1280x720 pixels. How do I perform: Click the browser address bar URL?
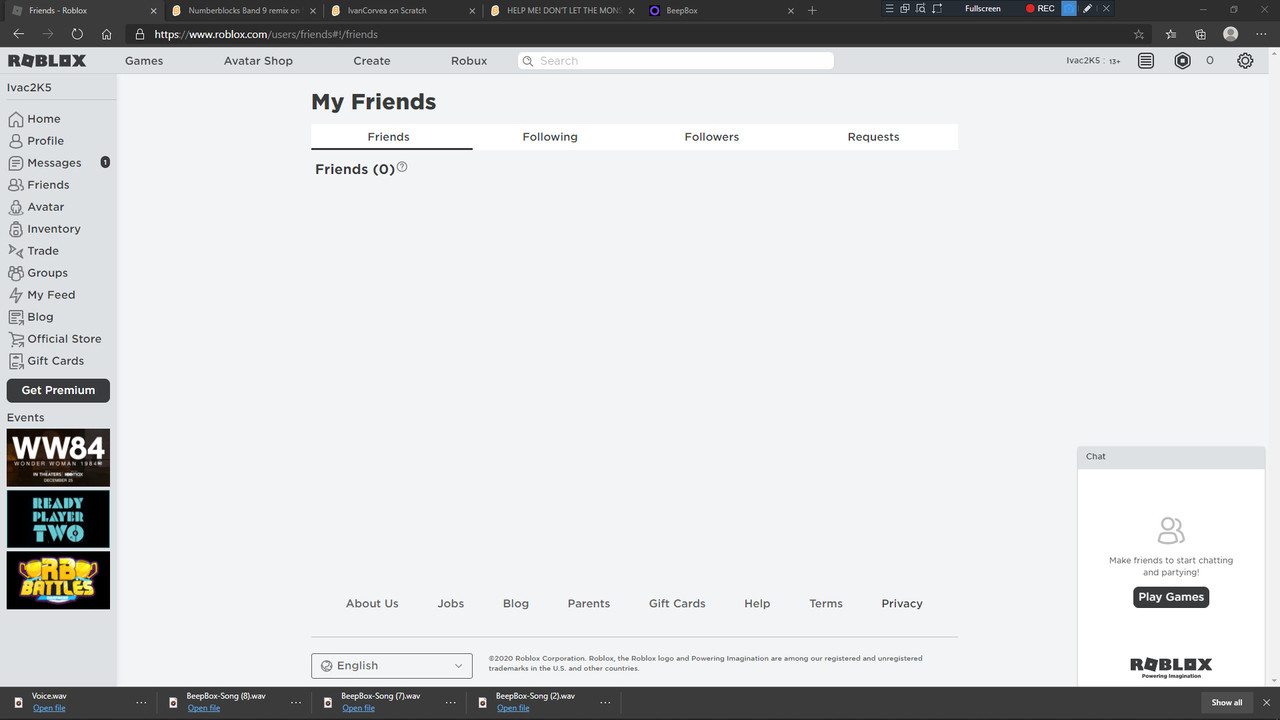tap(266, 34)
